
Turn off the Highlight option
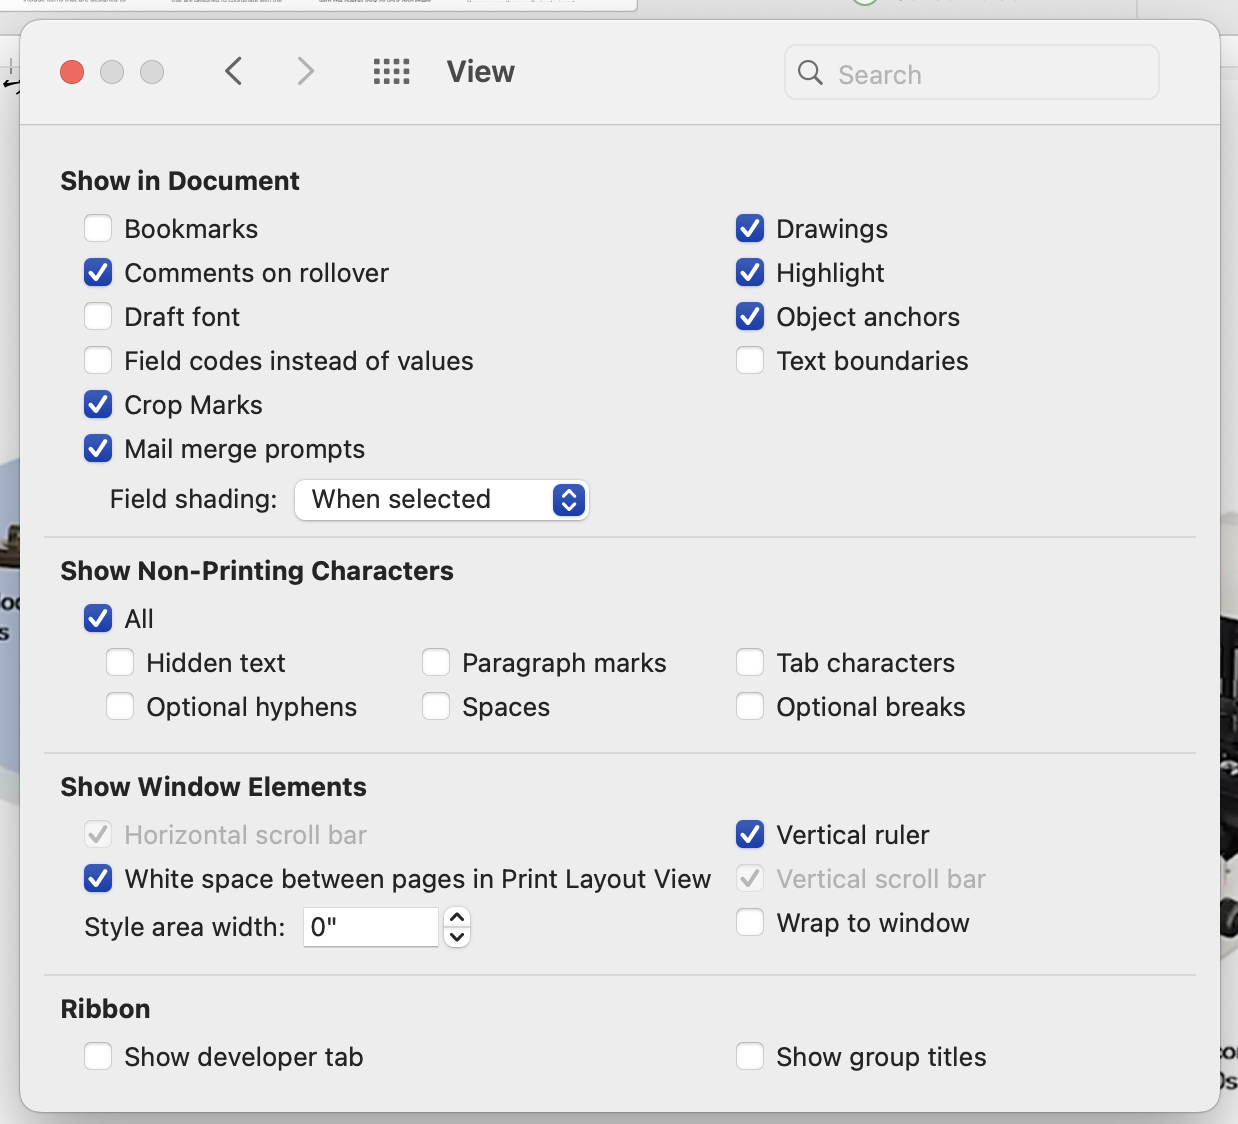pos(750,273)
